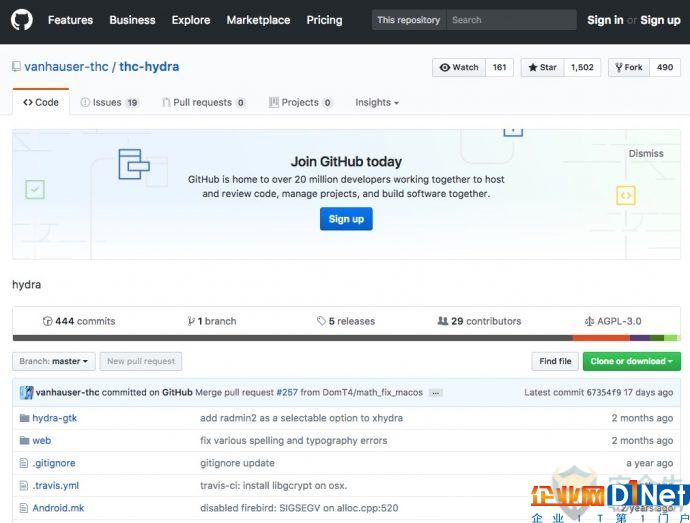Click the dark gray language bar segment

[293, 338]
